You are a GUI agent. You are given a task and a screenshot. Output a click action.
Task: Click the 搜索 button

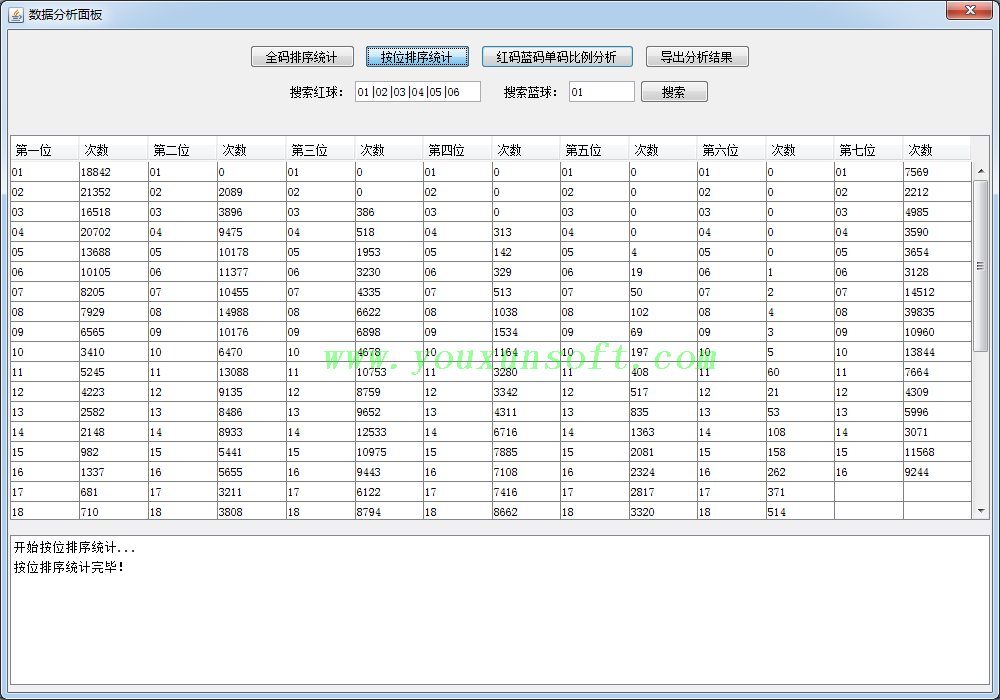pyautogui.click(x=674, y=92)
